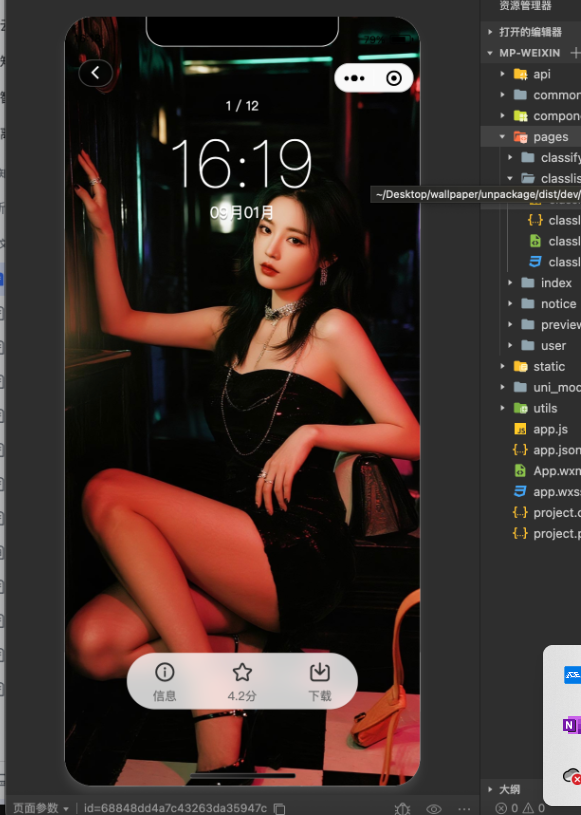Expand the api folder

pyautogui.click(x=531, y=74)
